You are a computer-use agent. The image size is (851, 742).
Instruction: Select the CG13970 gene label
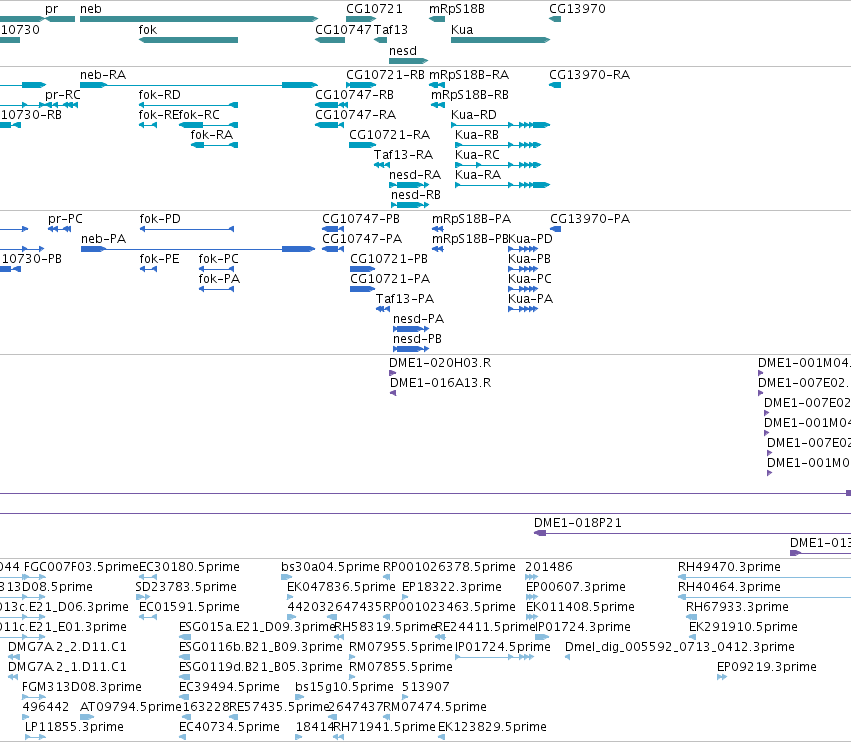coord(577,9)
